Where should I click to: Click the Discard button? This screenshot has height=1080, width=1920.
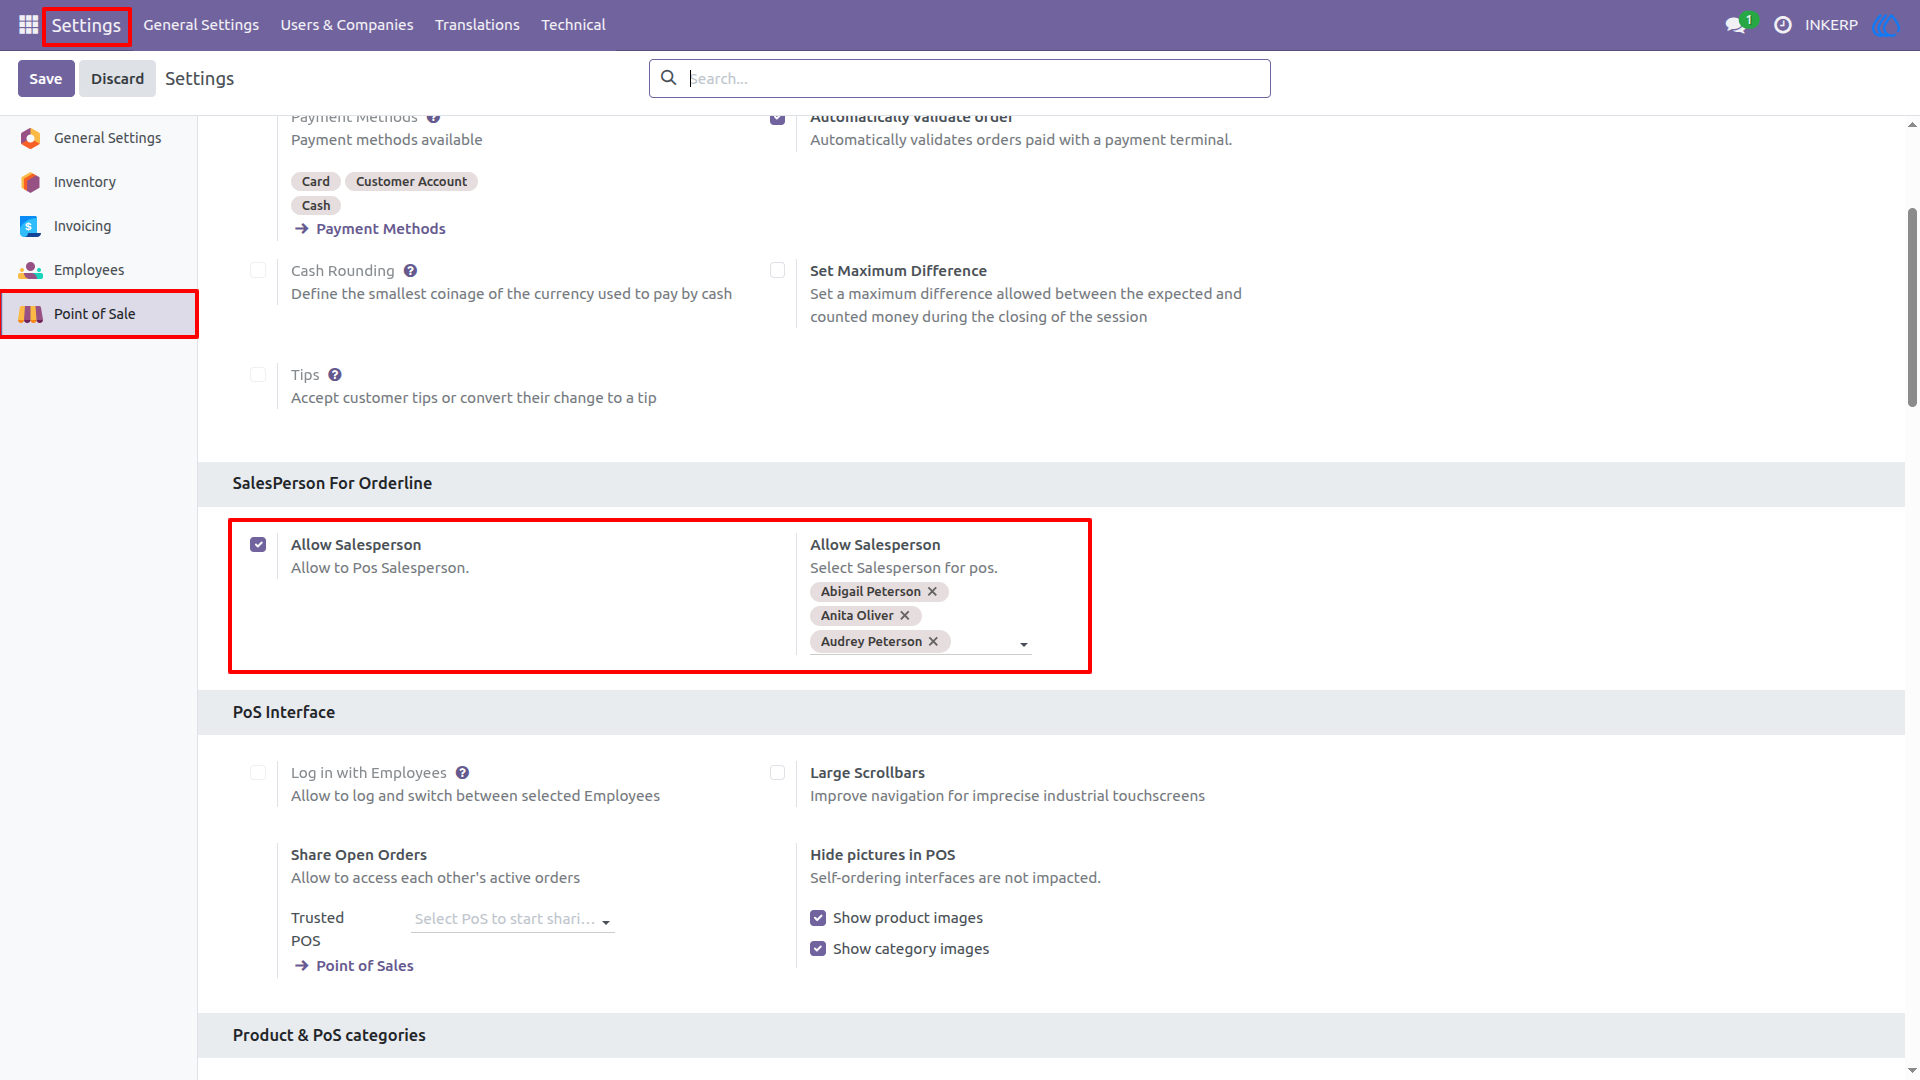pos(117,79)
